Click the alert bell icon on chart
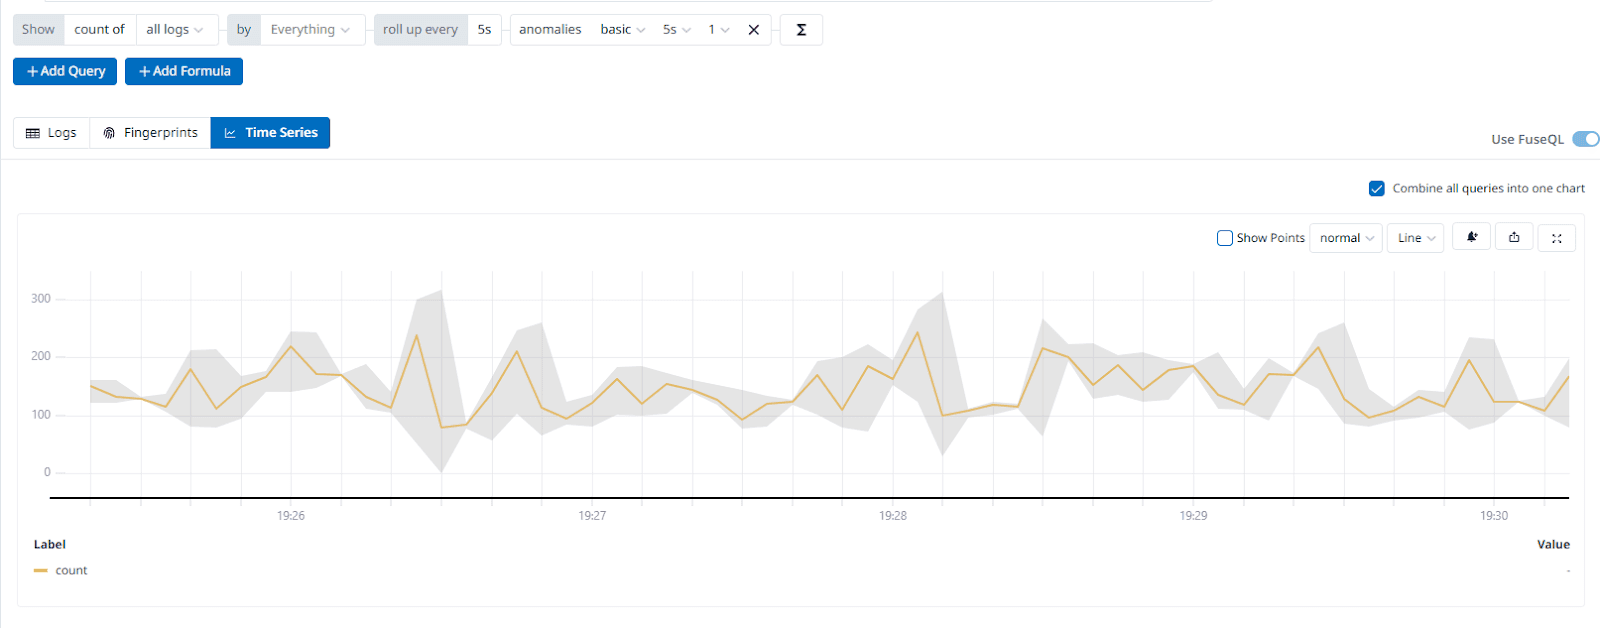The width and height of the screenshot is (1600, 628). tap(1472, 237)
